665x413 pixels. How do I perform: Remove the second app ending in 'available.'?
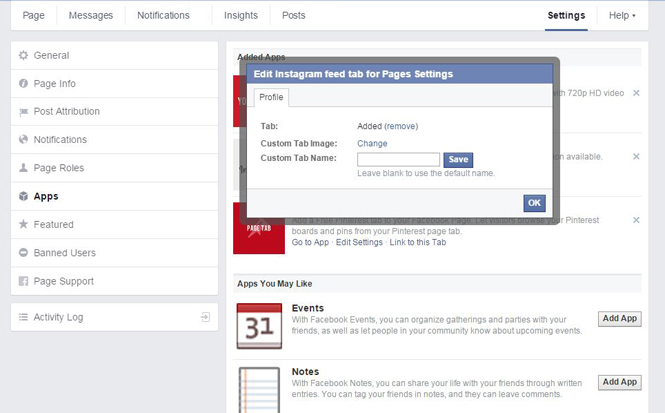[x=636, y=156]
